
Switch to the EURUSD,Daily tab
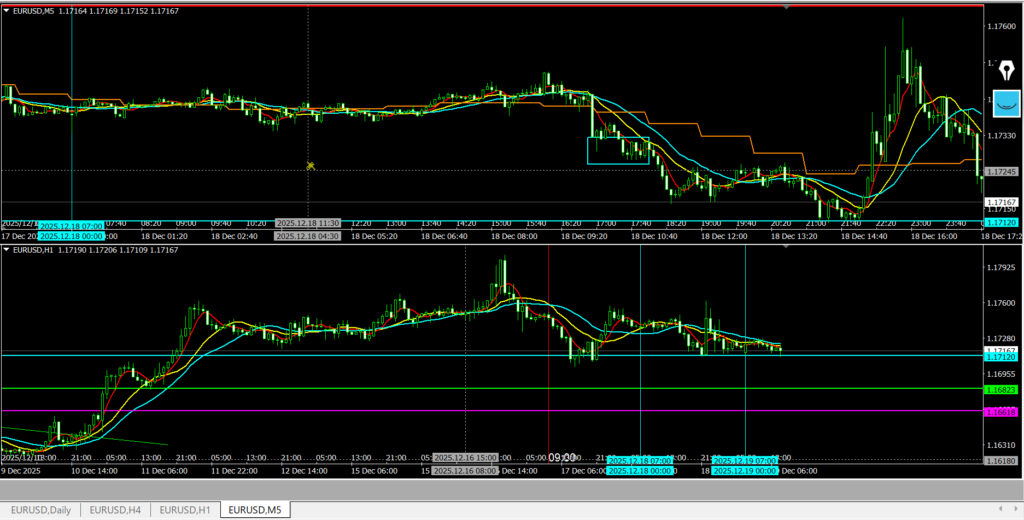40,510
